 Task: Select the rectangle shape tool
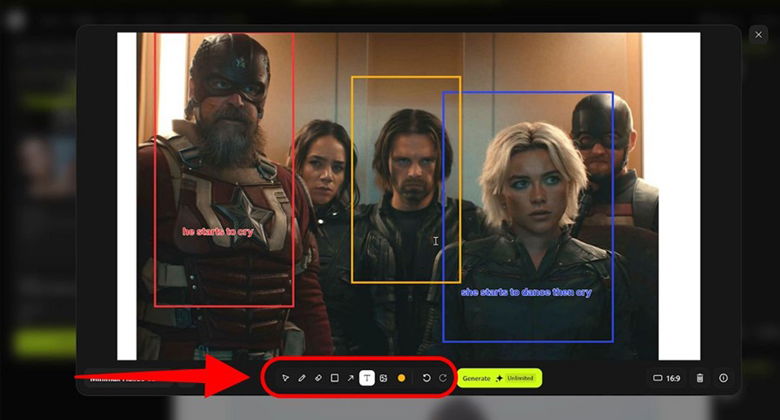pos(334,378)
